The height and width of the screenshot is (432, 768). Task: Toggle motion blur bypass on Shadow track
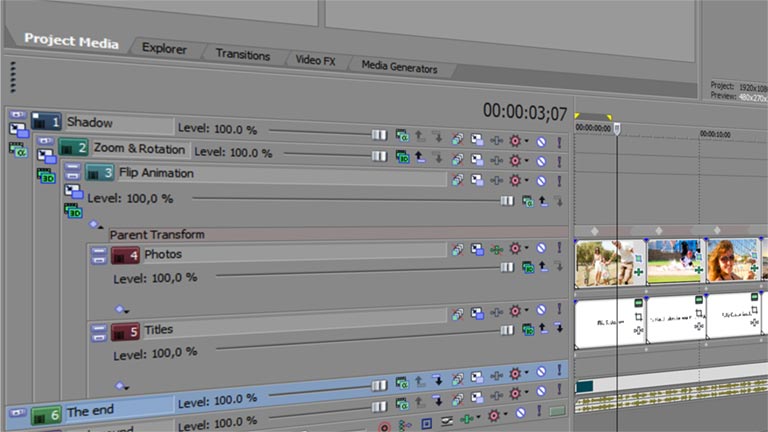[x=457, y=139]
